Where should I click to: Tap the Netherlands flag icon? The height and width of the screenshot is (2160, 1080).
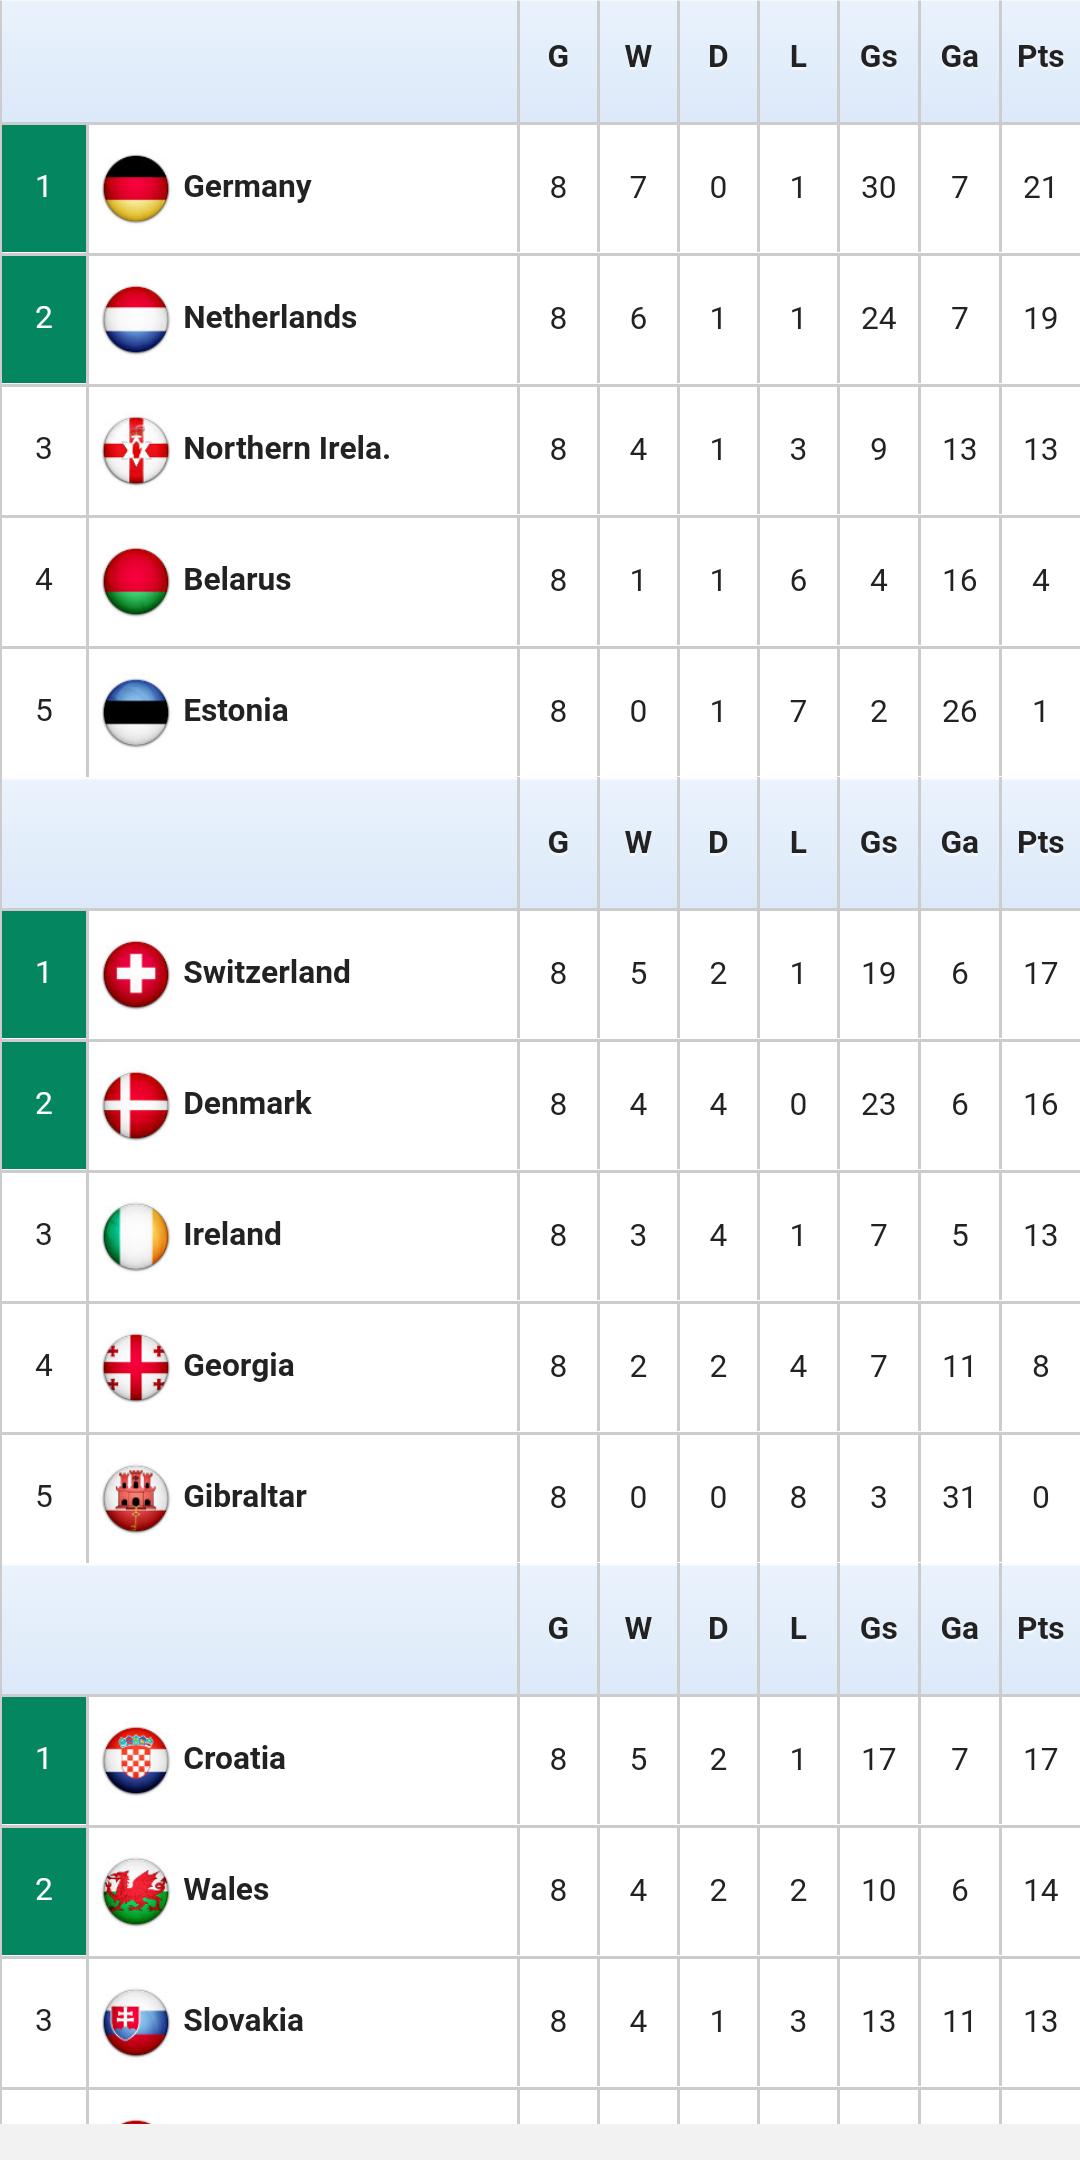pyautogui.click(x=135, y=319)
